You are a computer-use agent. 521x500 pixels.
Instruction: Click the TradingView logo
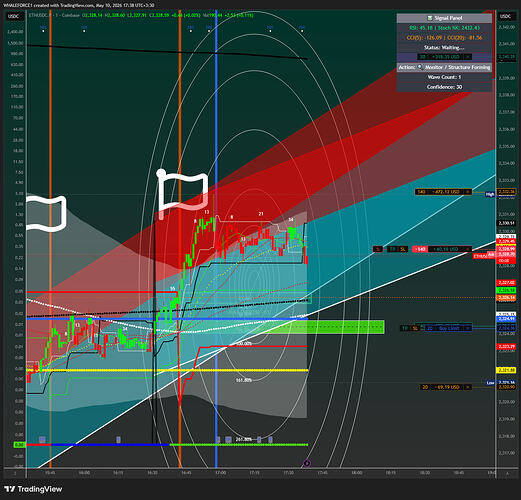pos(34,489)
